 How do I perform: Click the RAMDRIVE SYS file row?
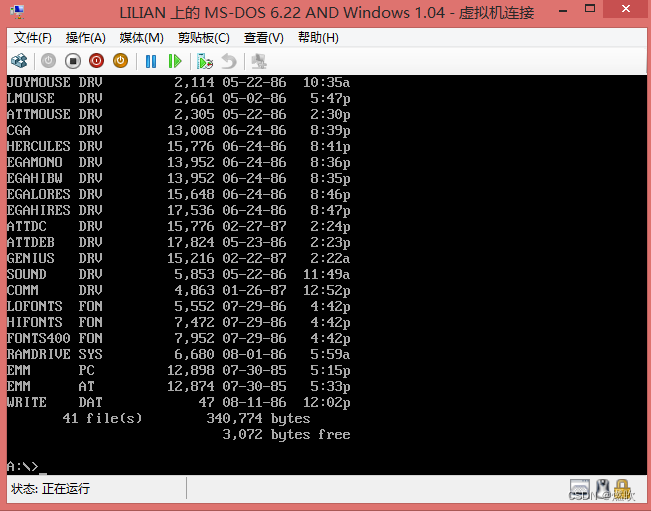click(179, 354)
